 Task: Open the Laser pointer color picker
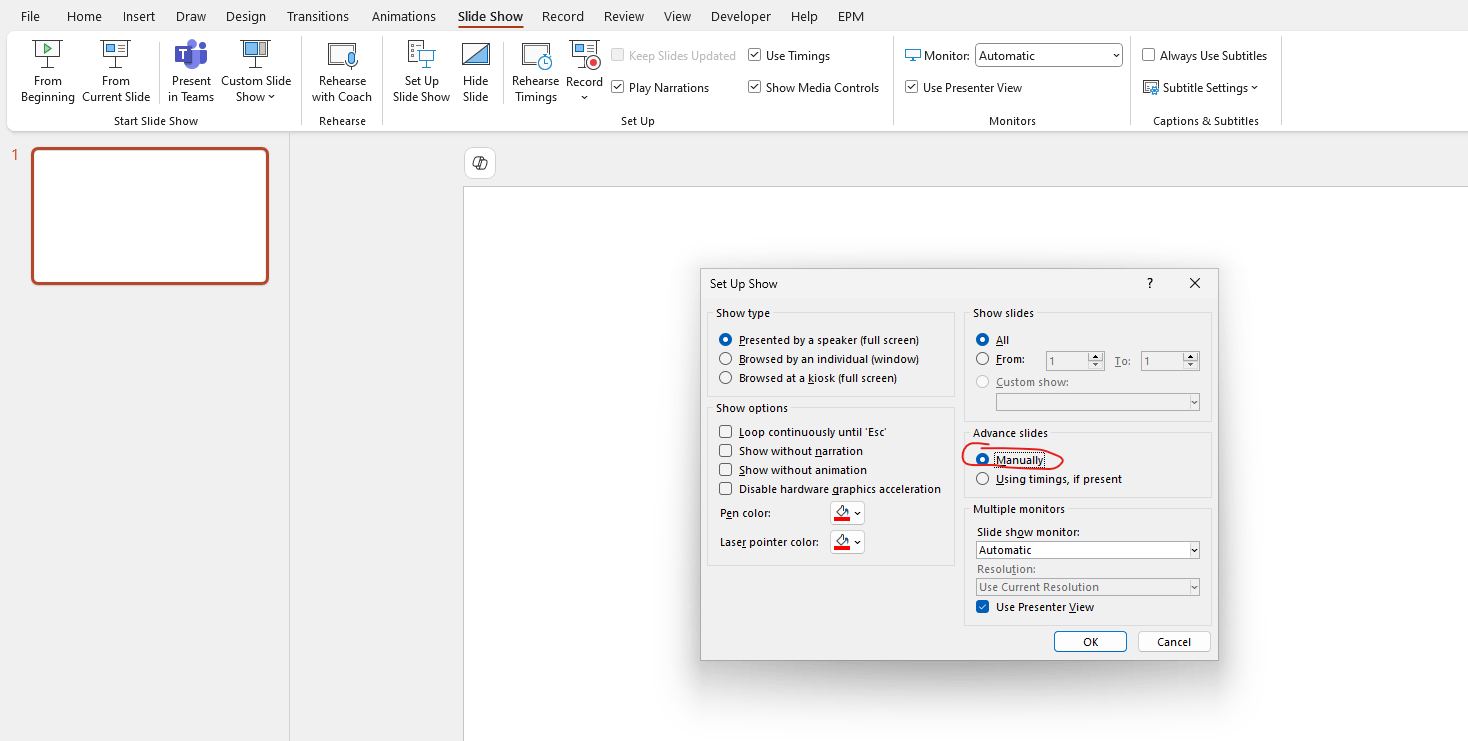pos(847,542)
